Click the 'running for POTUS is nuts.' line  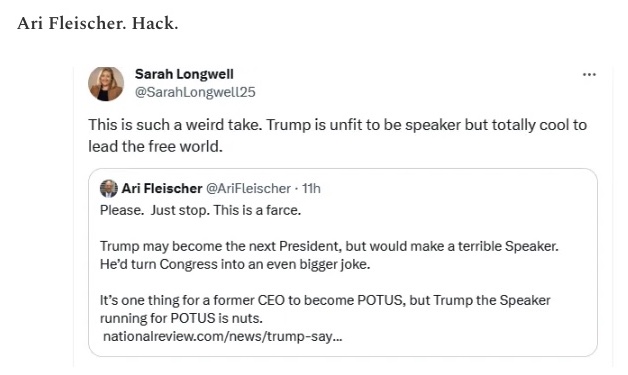[181, 318]
